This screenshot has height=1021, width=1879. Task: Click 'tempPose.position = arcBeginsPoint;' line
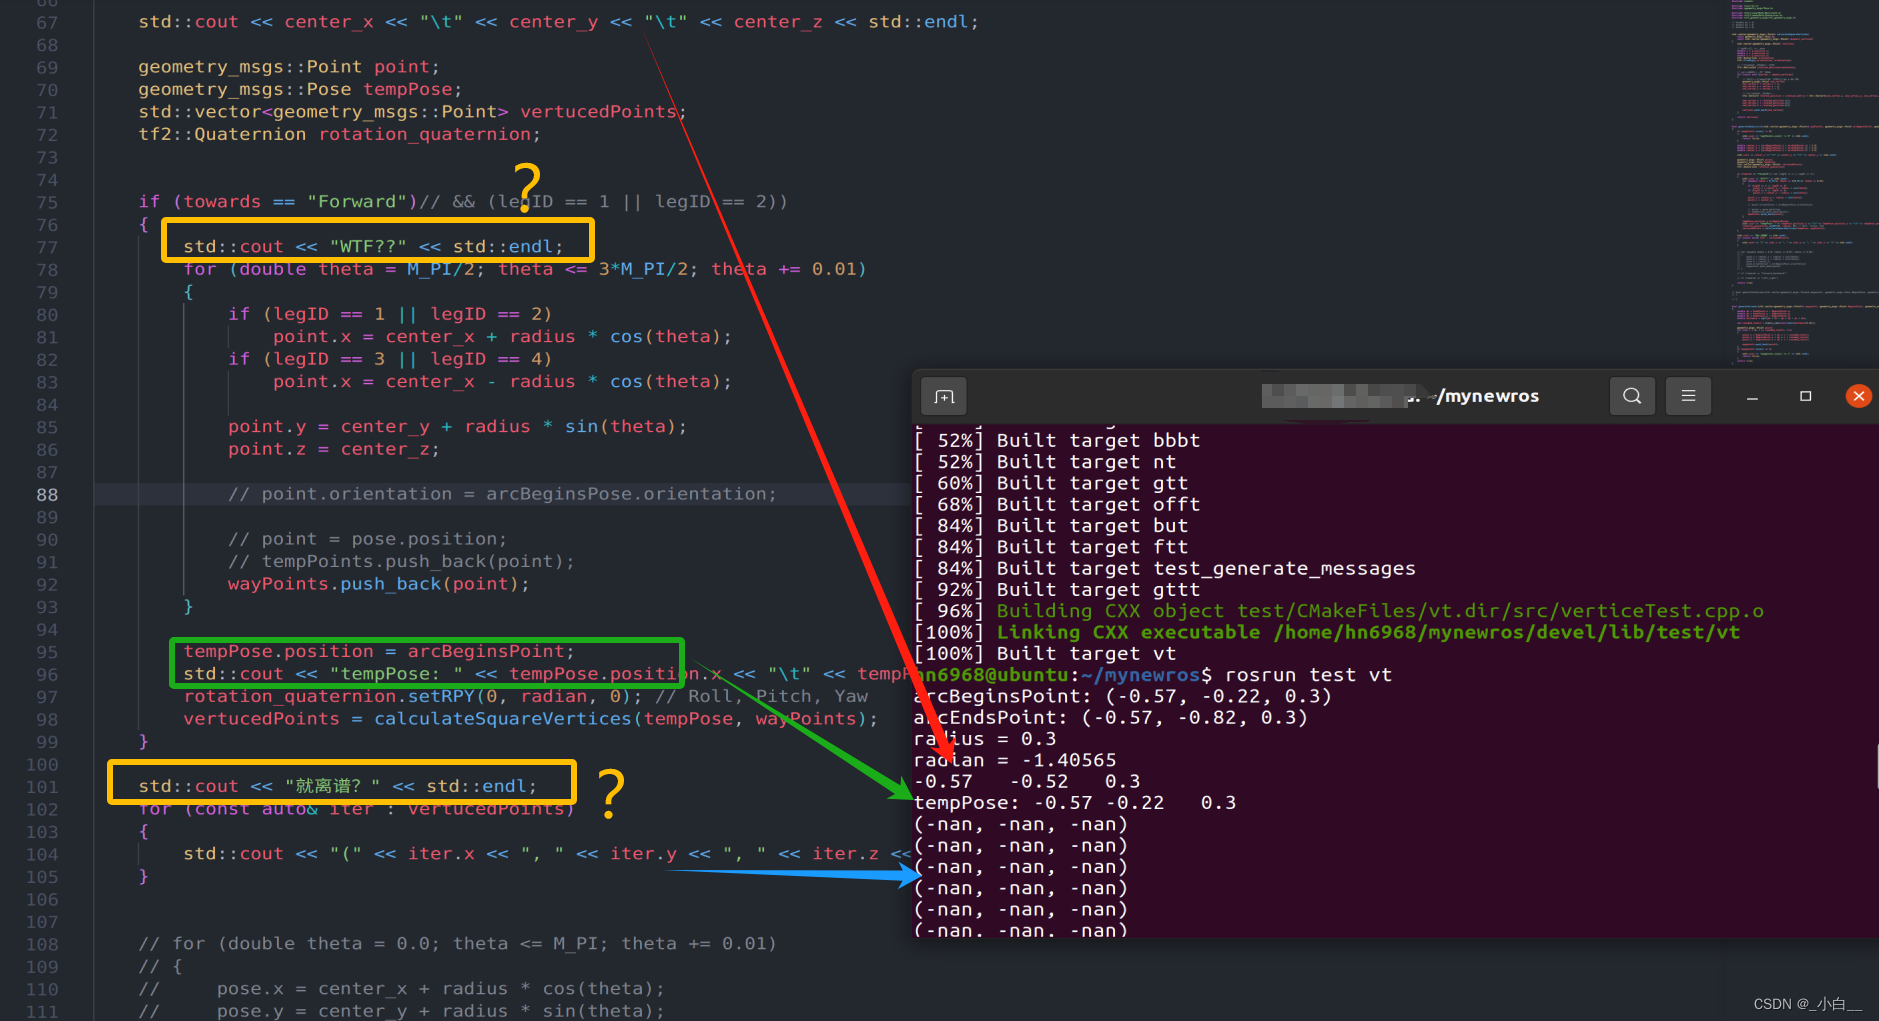click(x=379, y=651)
